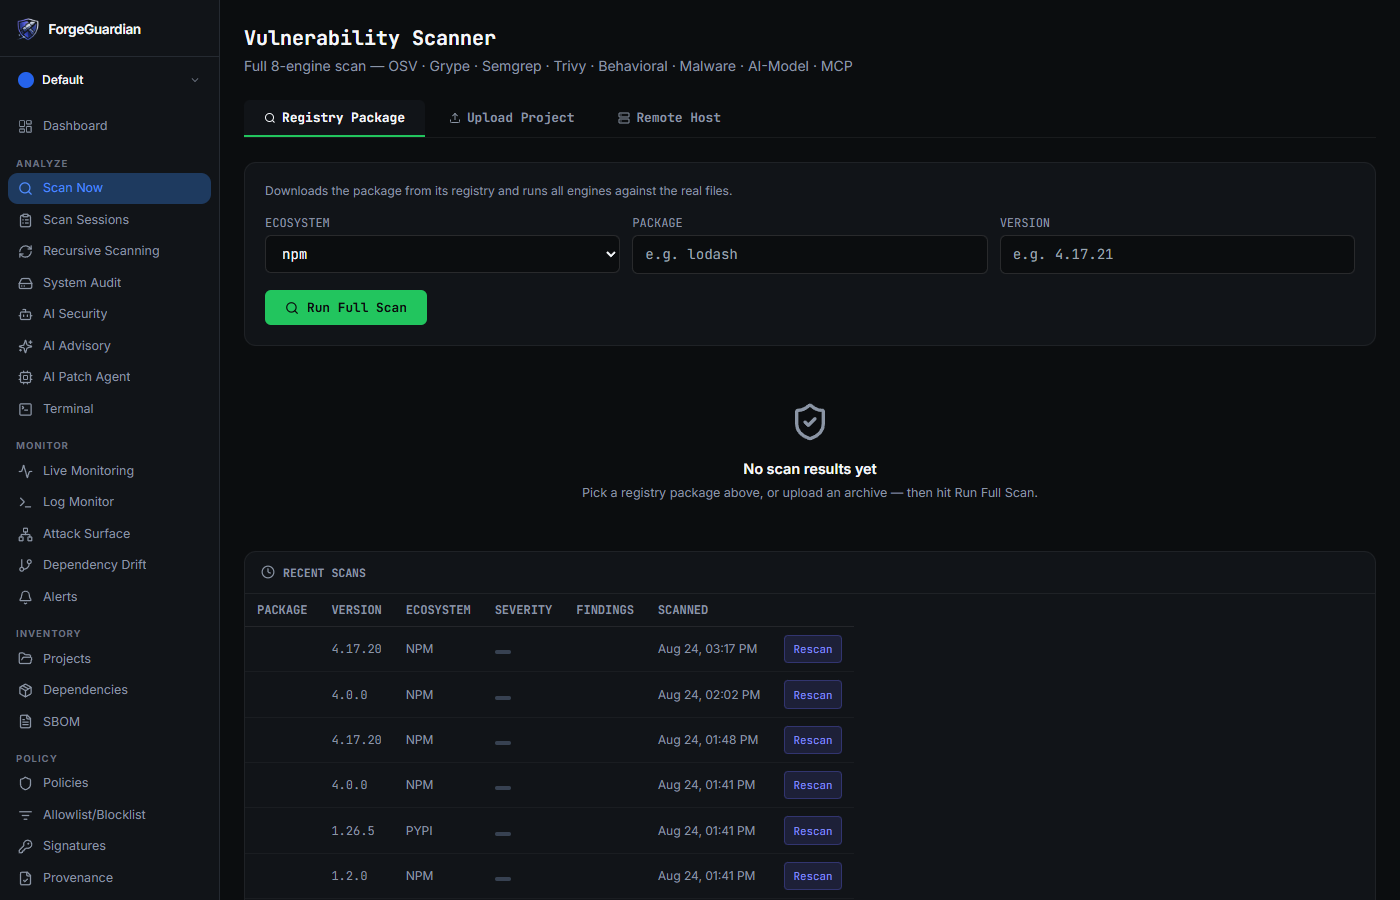
Task: Click the Projects folder icon
Action: pyautogui.click(x=26, y=659)
